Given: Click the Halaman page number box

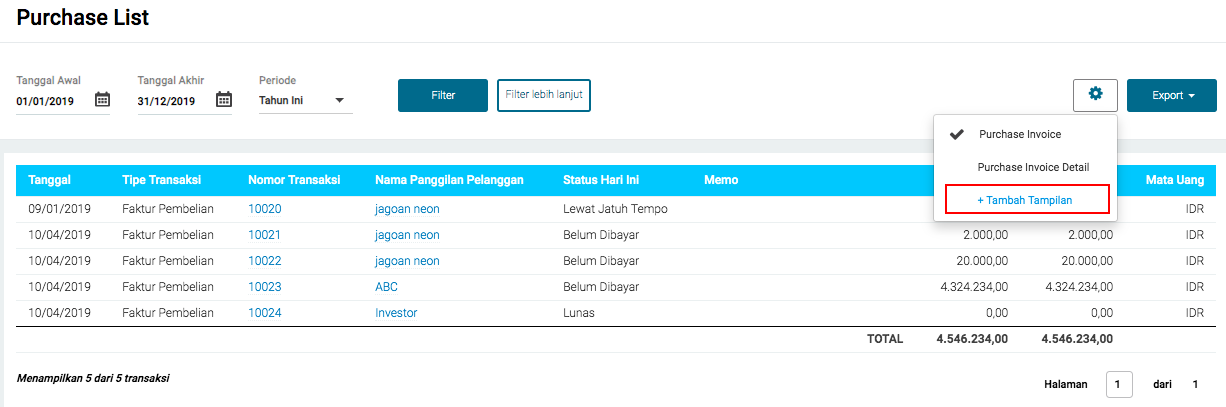Looking at the screenshot, I should pos(1119,384).
